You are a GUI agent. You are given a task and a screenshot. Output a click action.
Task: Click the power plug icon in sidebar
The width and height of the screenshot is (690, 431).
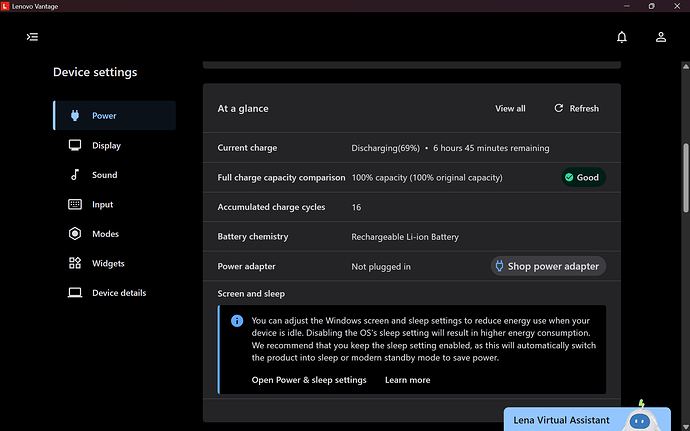coord(75,116)
